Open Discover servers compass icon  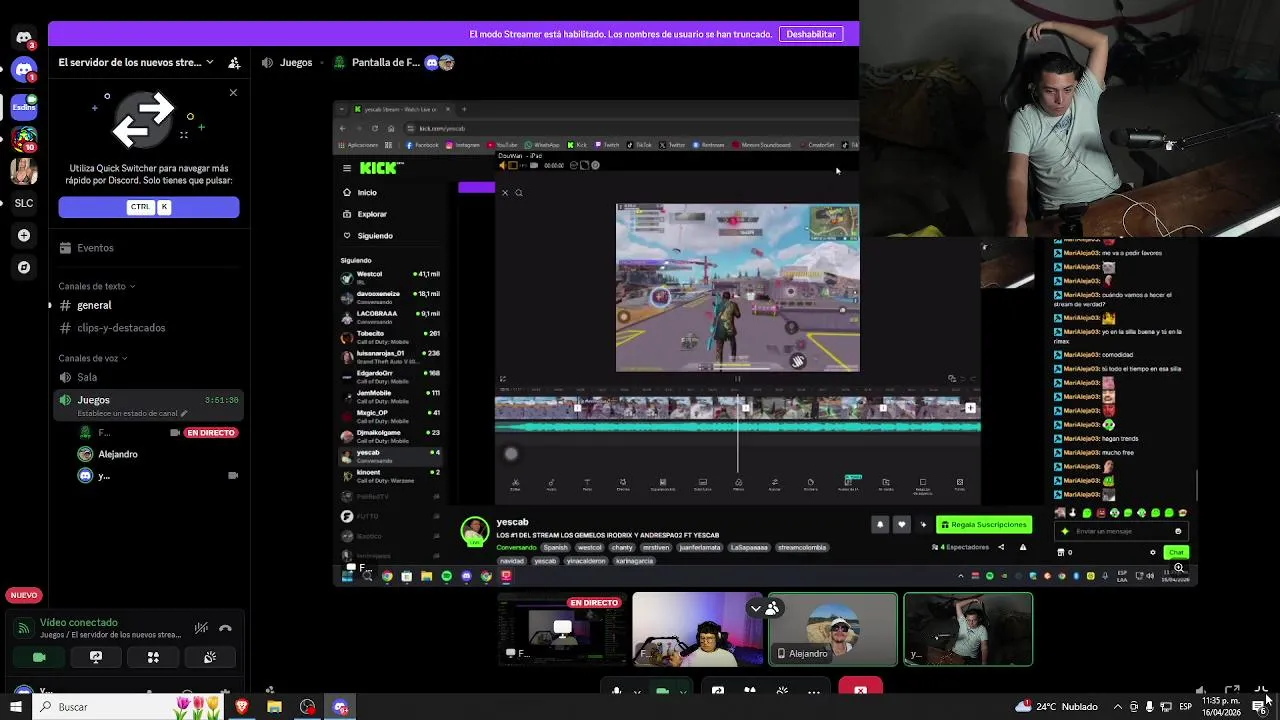click(24, 267)
